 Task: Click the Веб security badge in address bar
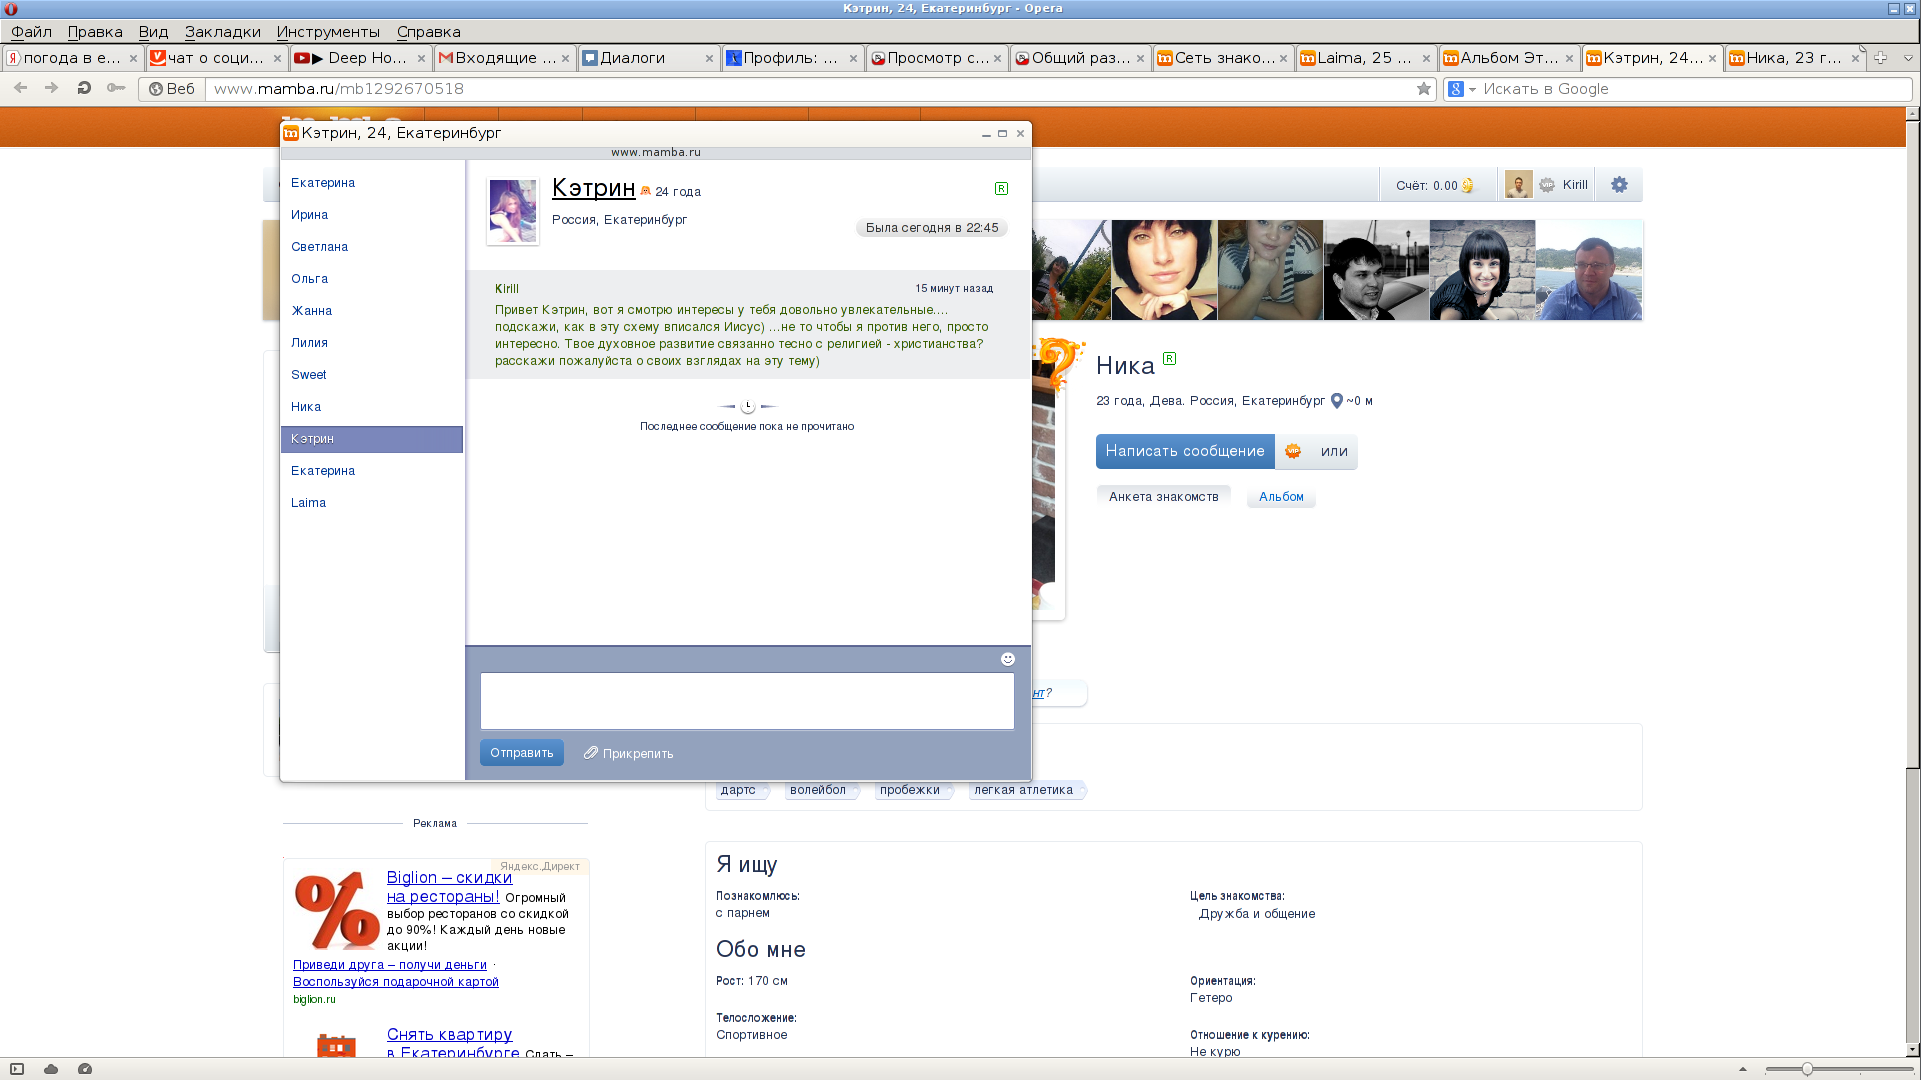pos(171,89)
